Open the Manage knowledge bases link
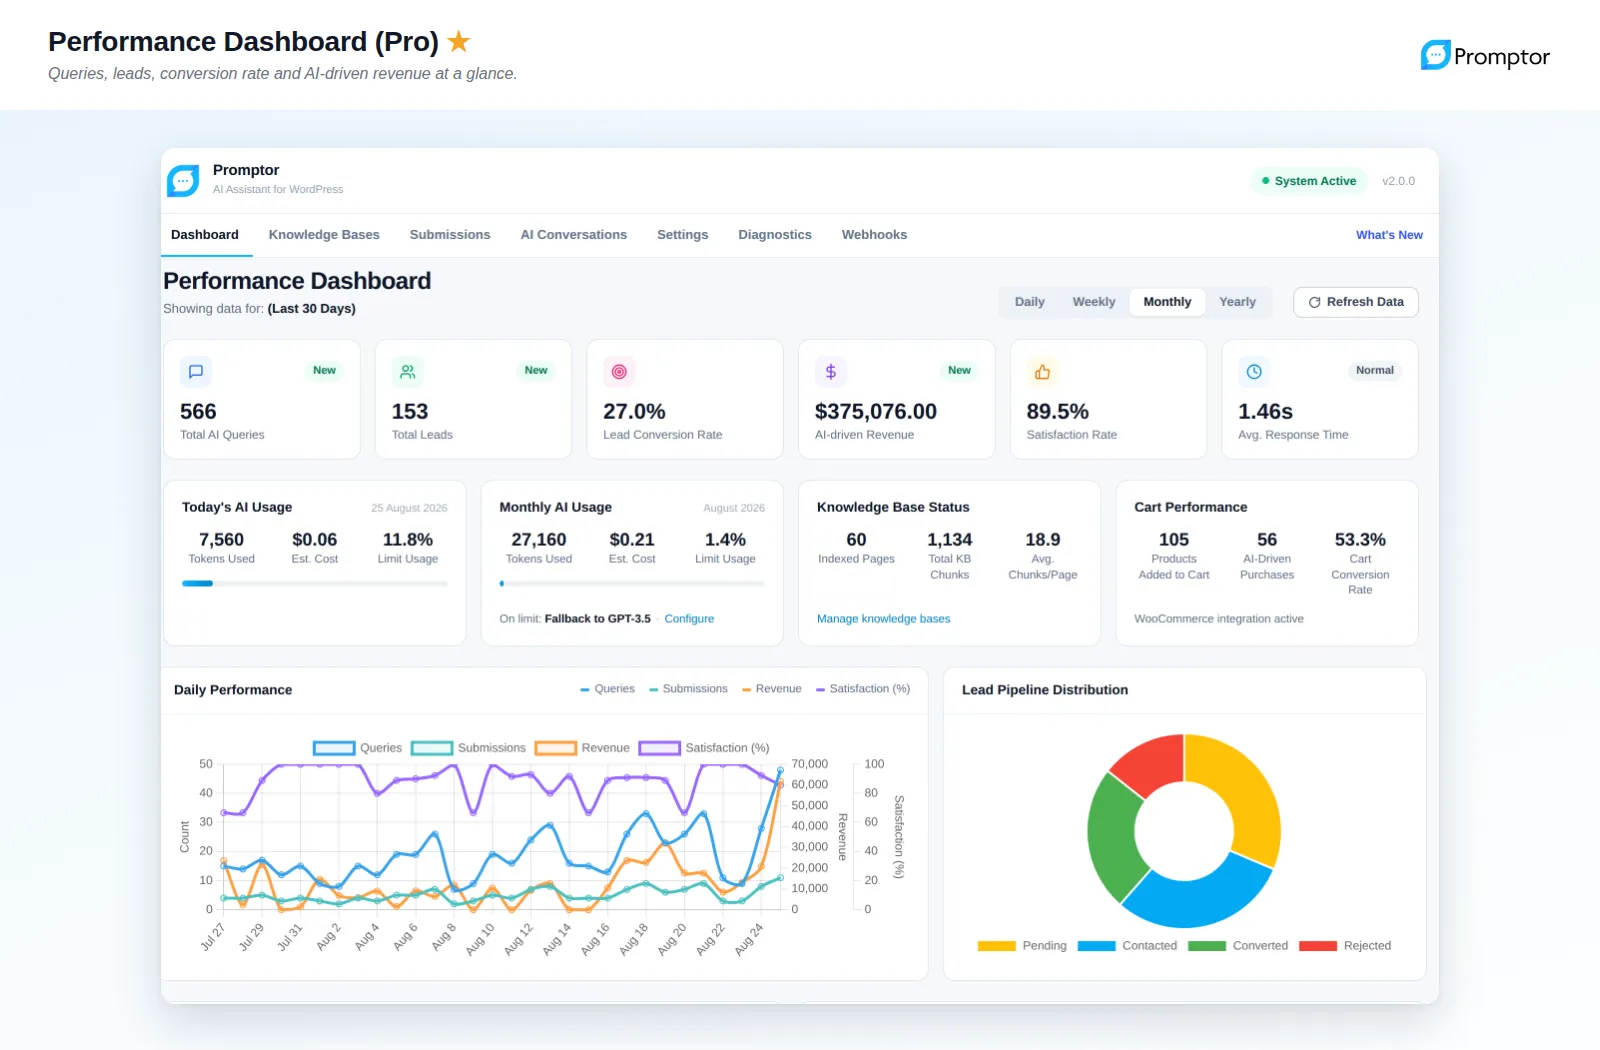The image size is (1600, 1050). pyautogui.click(x=884, y=619)
